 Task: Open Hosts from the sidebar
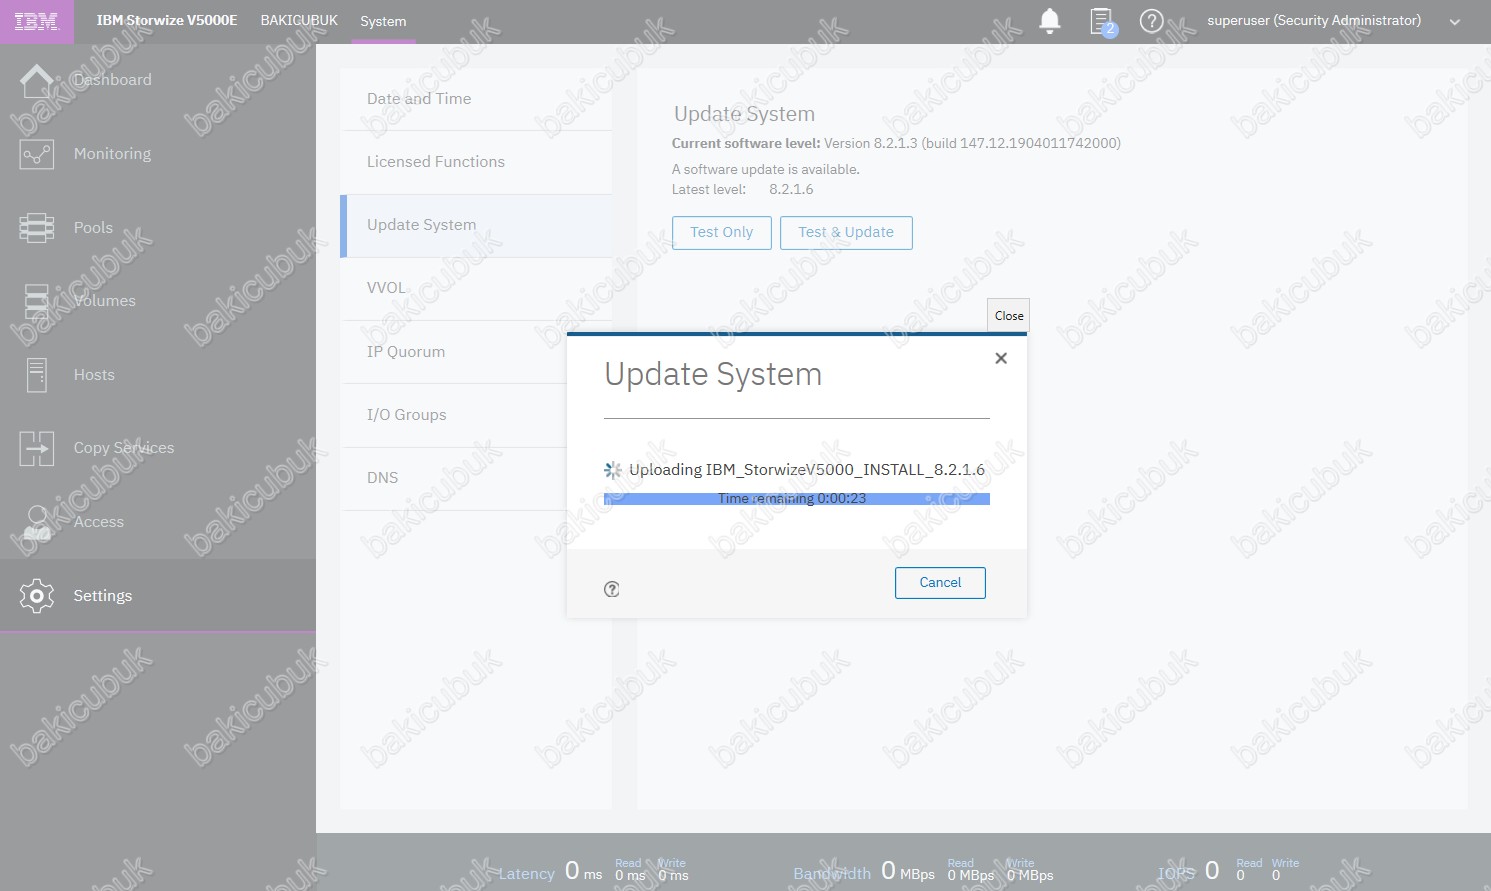click(x=94, y=375)
